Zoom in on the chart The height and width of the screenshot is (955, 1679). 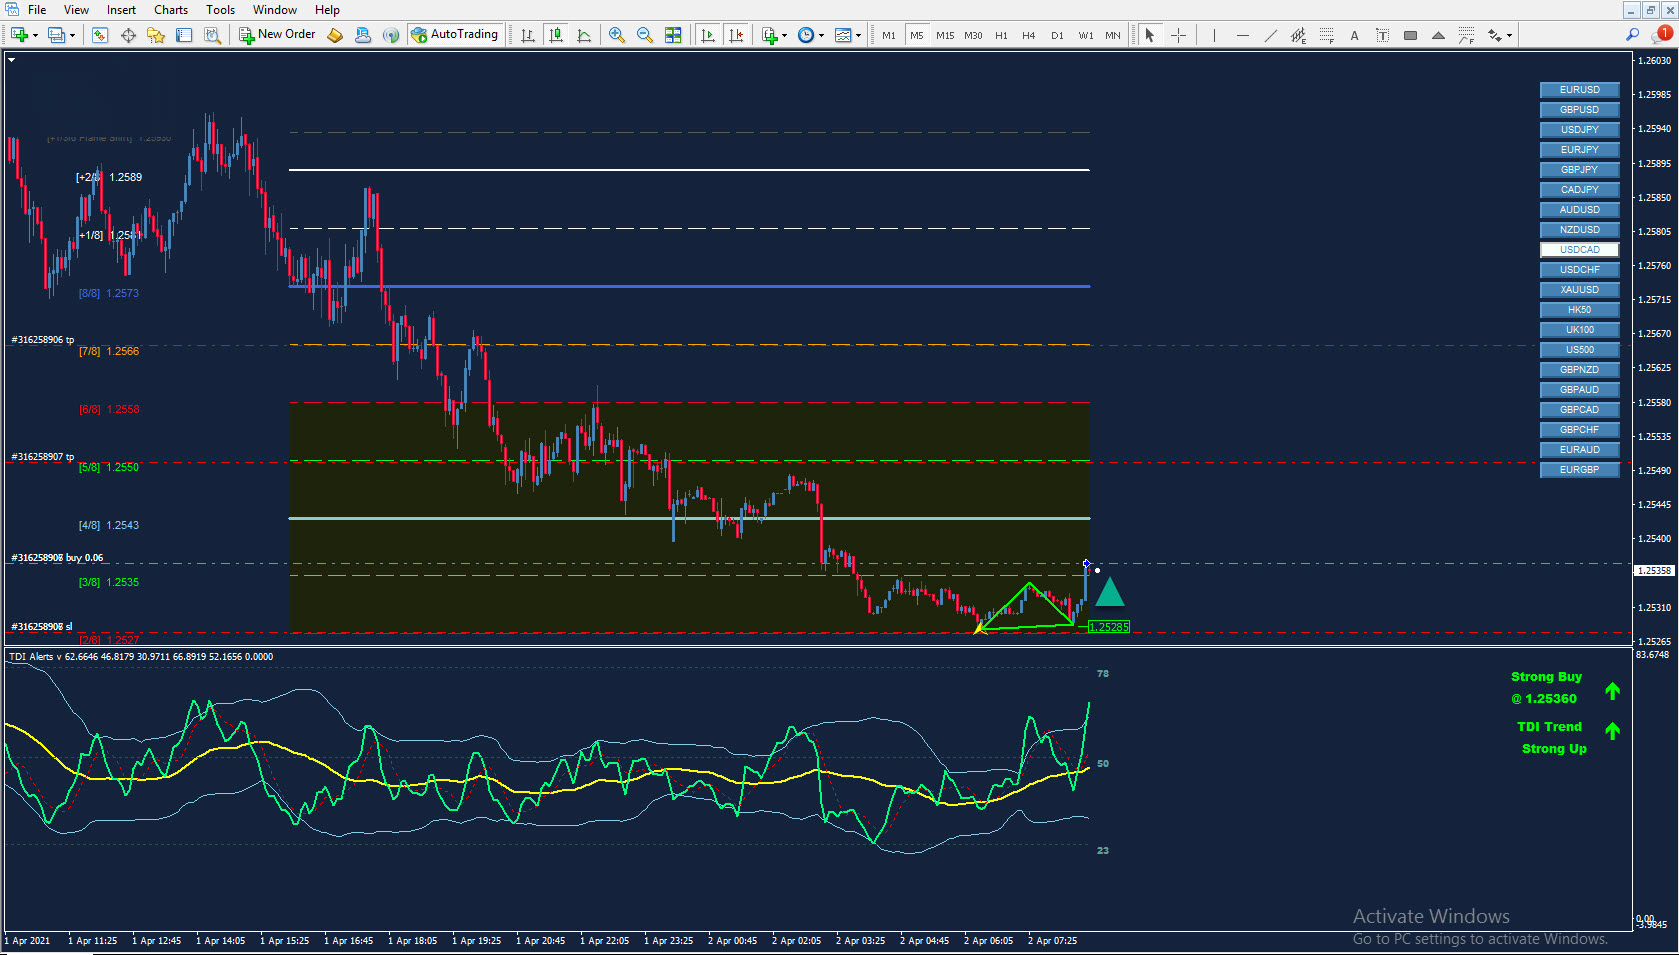(617, 35)
